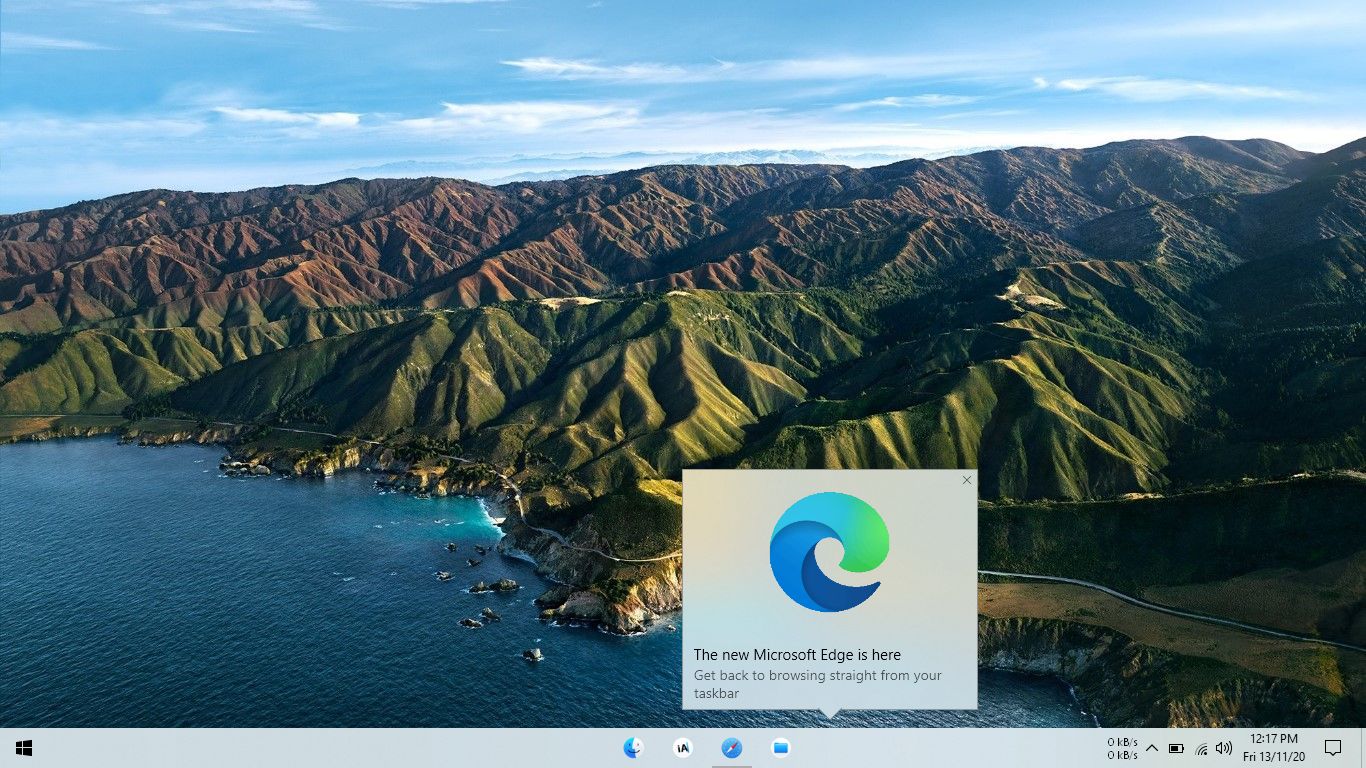This screenshot has height=768, width=1366.
Task: Open the Safari-style browser pinned to taskbar
Action: coord(731,747)
